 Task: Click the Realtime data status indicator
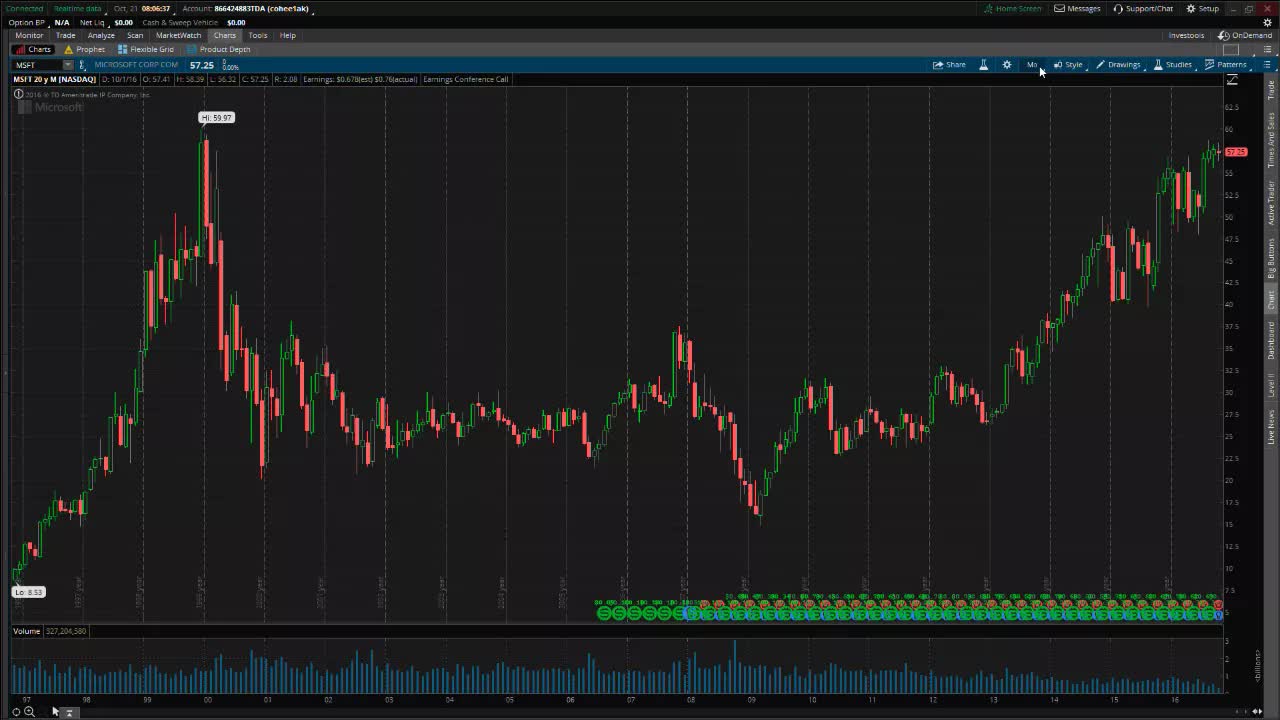coord(78,8)
